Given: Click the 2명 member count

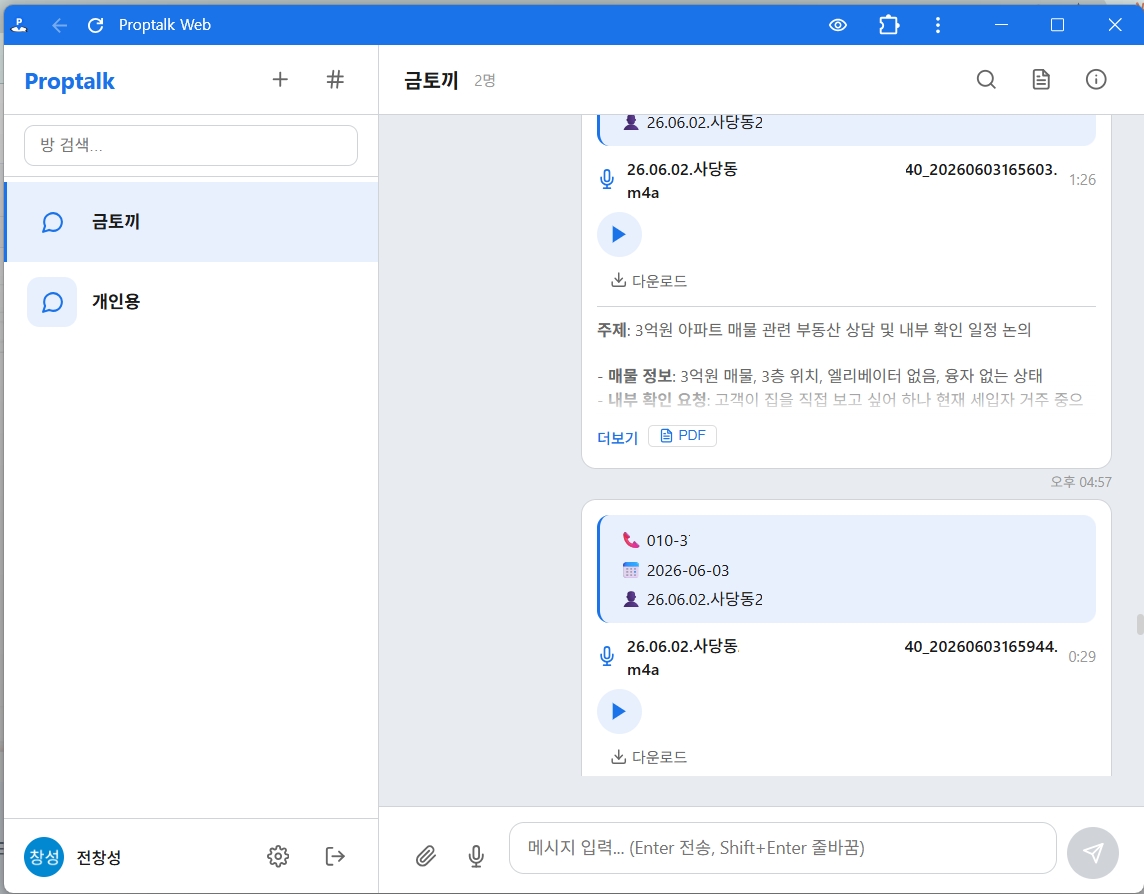Looking at the screenshot, I should (x=484, y=80).
